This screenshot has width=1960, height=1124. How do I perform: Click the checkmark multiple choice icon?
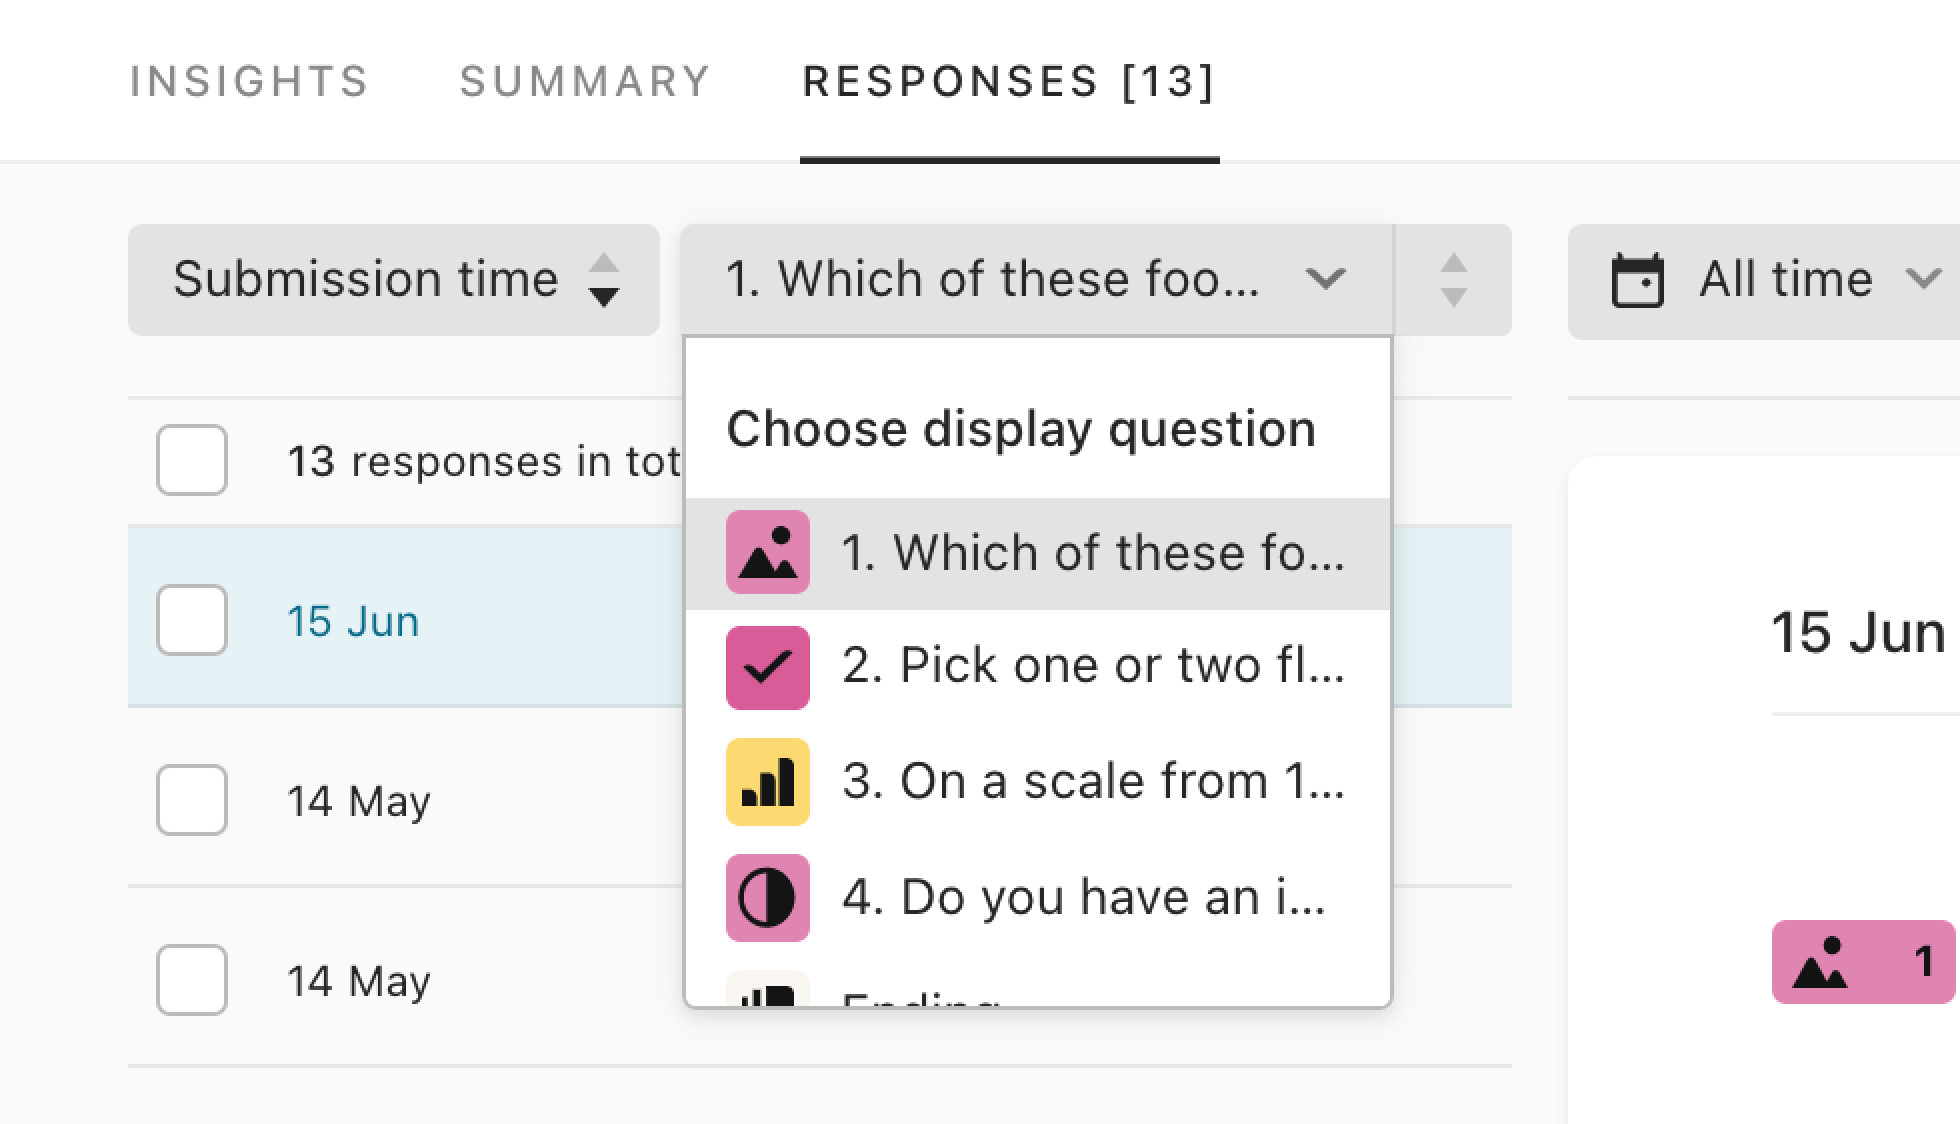767,667
